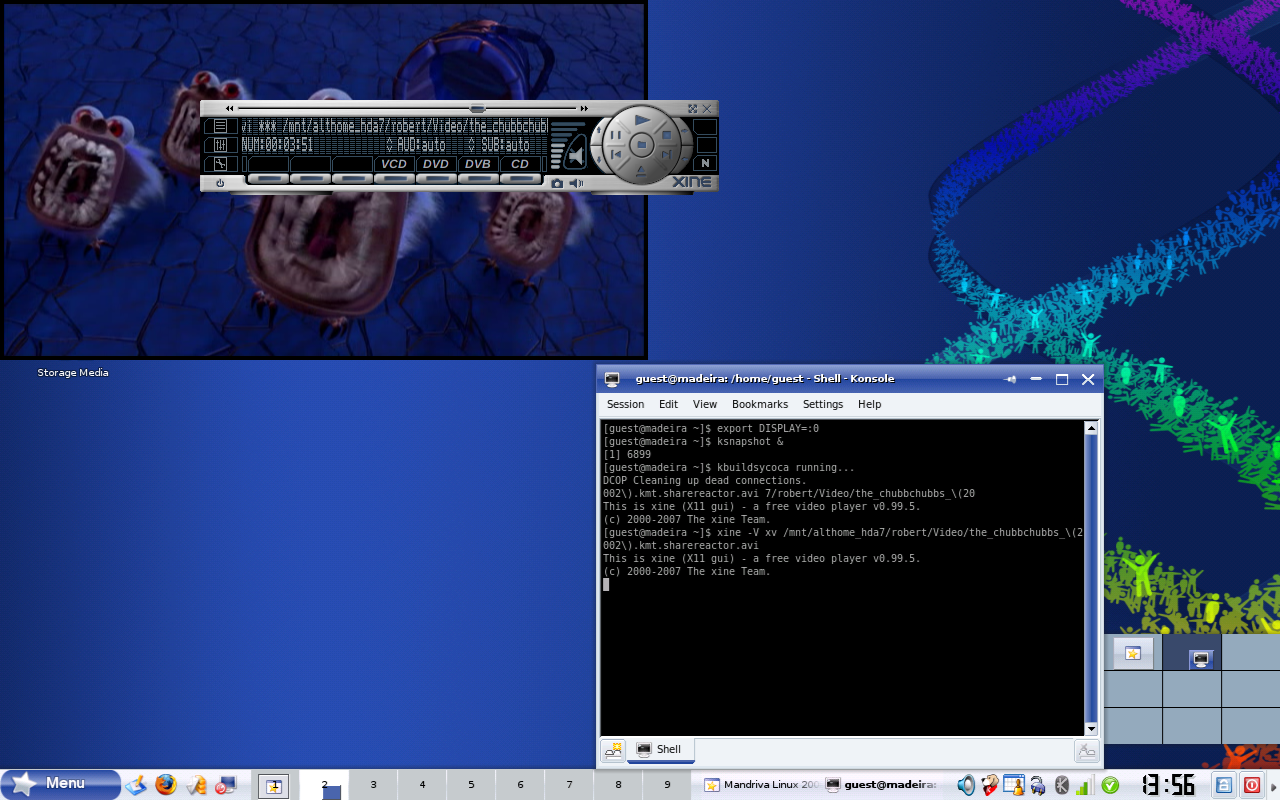Open the Help menu in Konsole

pos(870,404)
